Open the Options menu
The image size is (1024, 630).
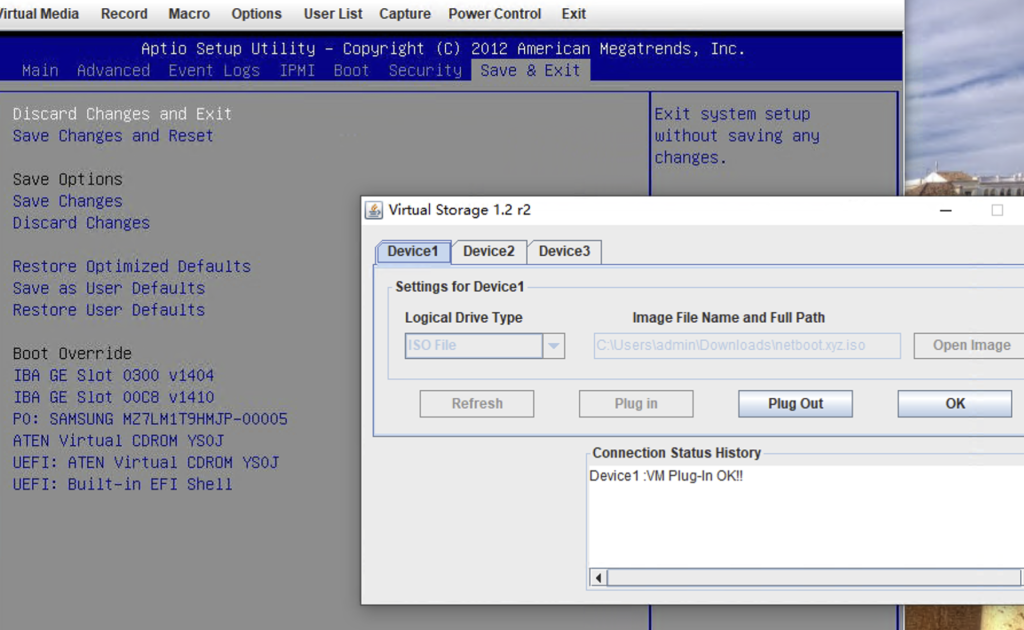[x=256, y=14]
